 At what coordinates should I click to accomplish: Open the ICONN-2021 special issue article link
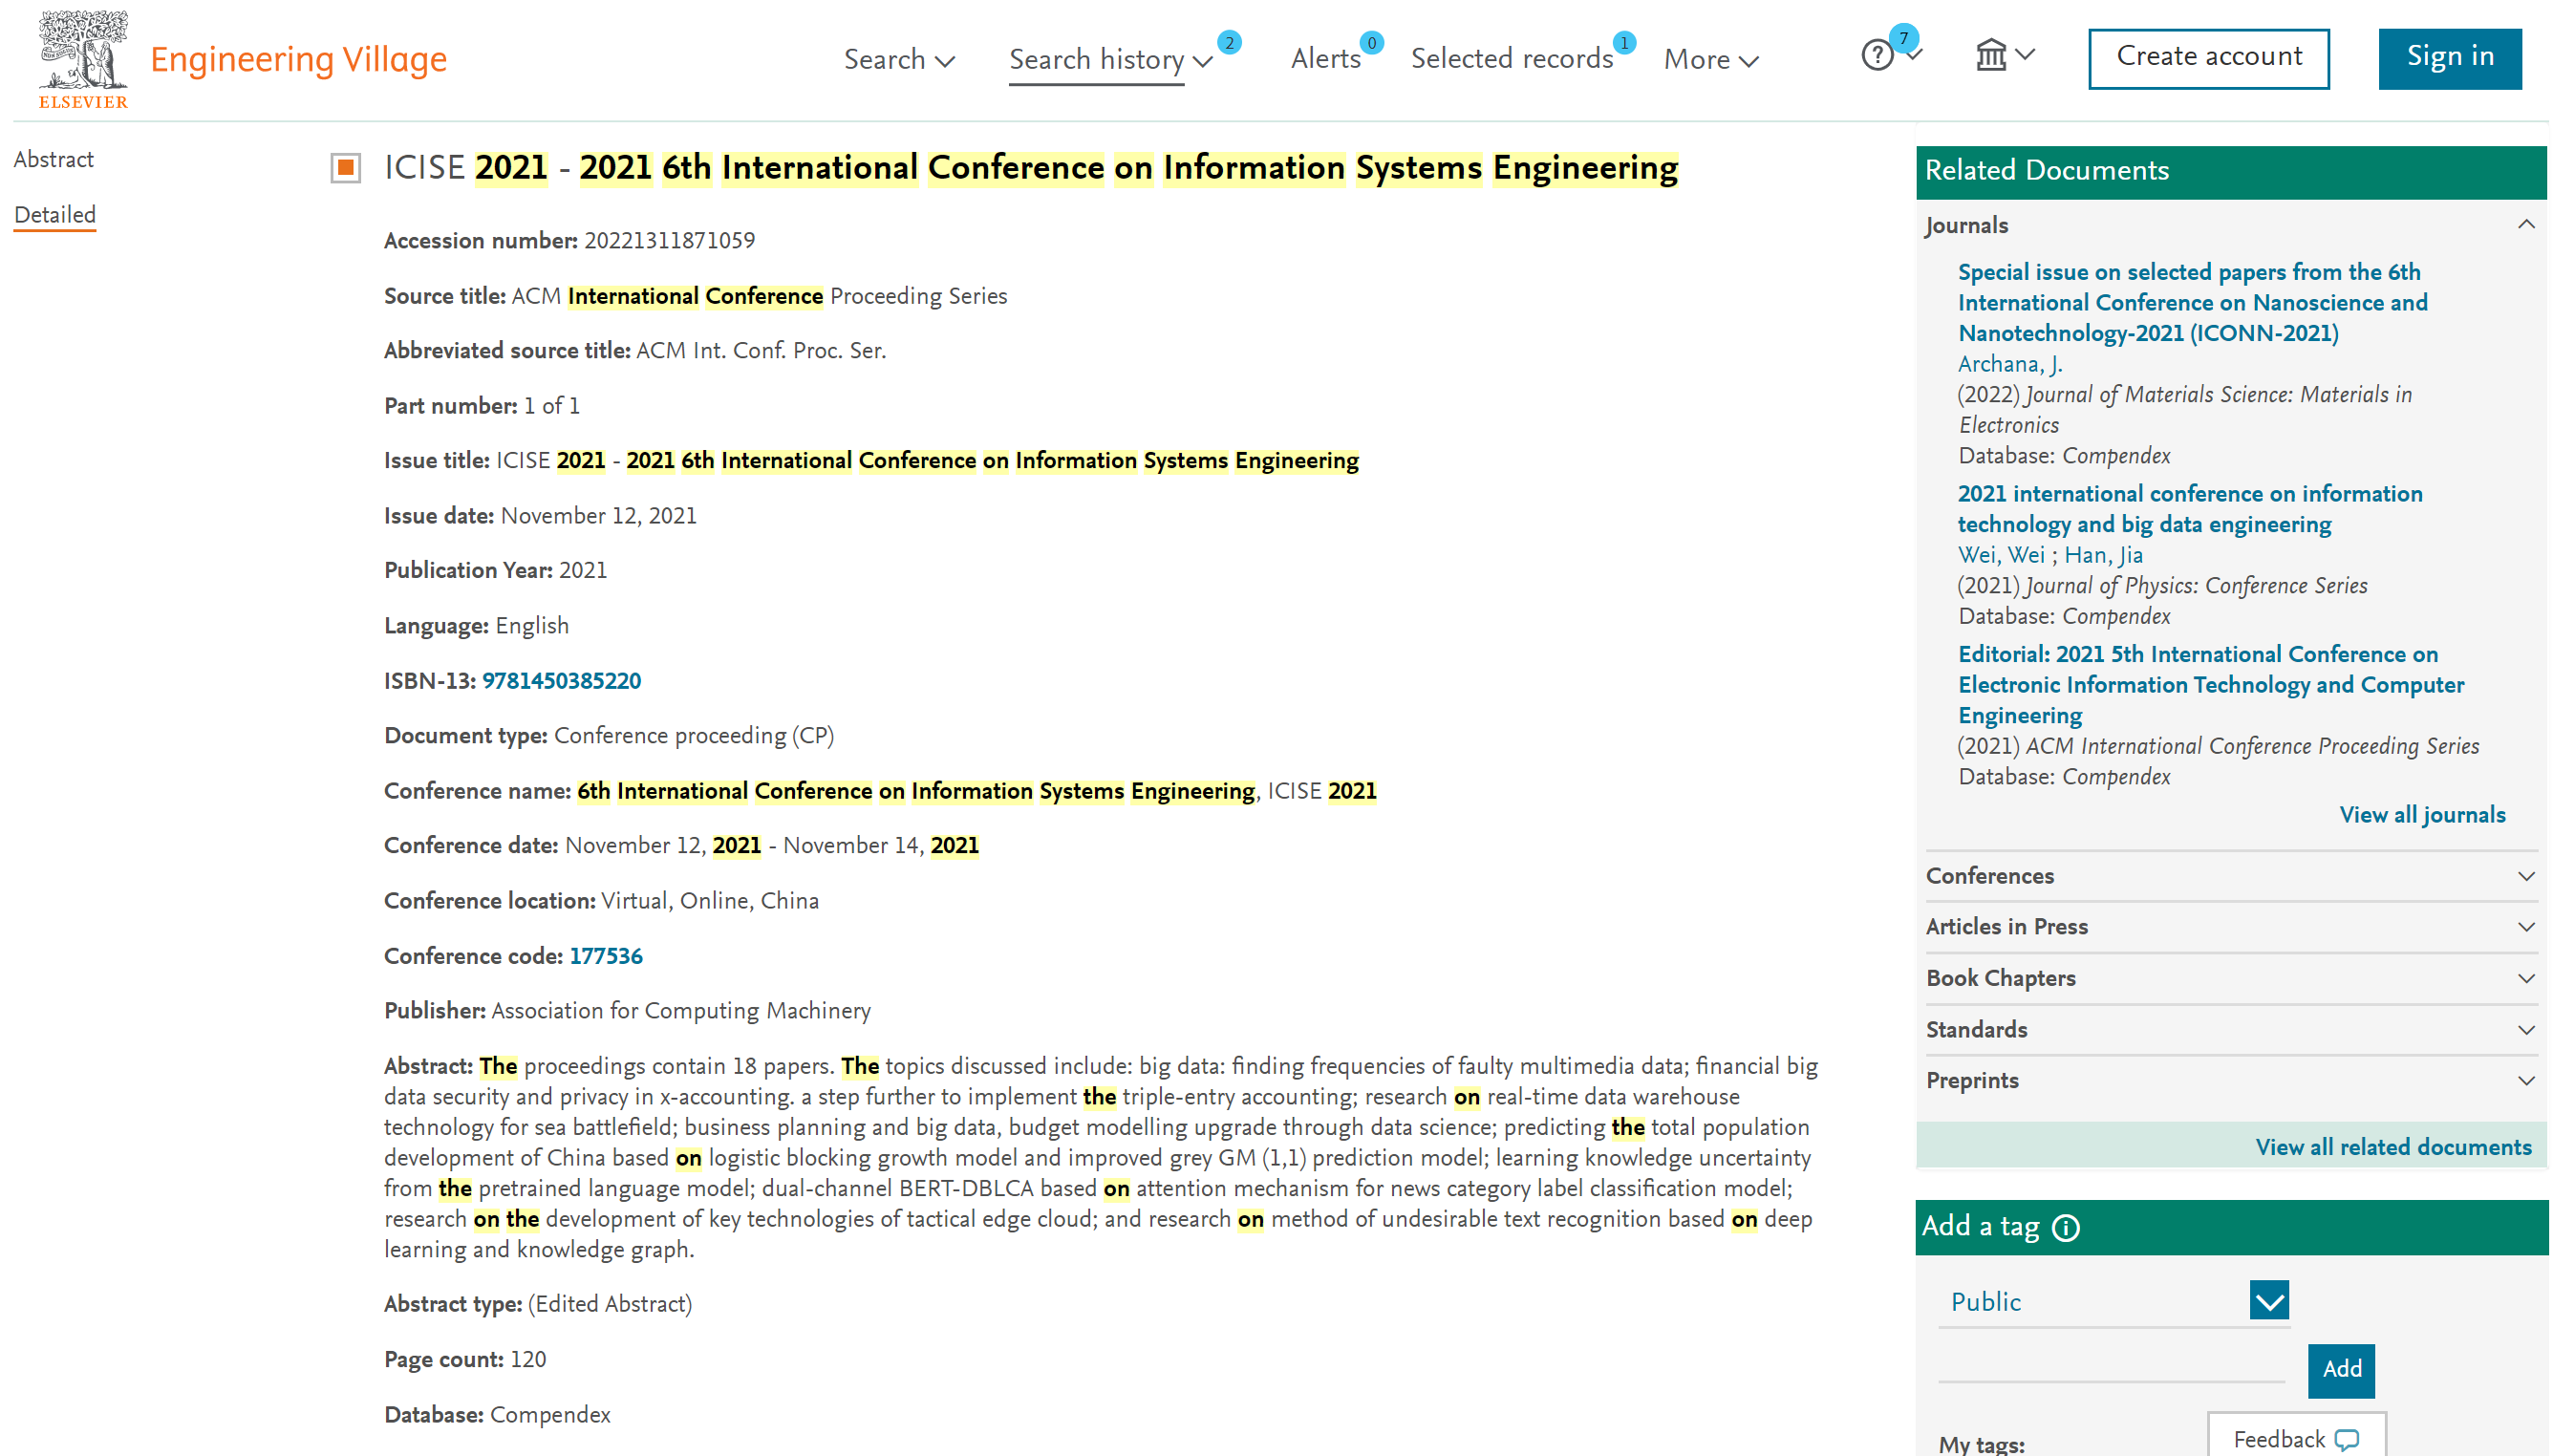click(x=2192, y=303)
